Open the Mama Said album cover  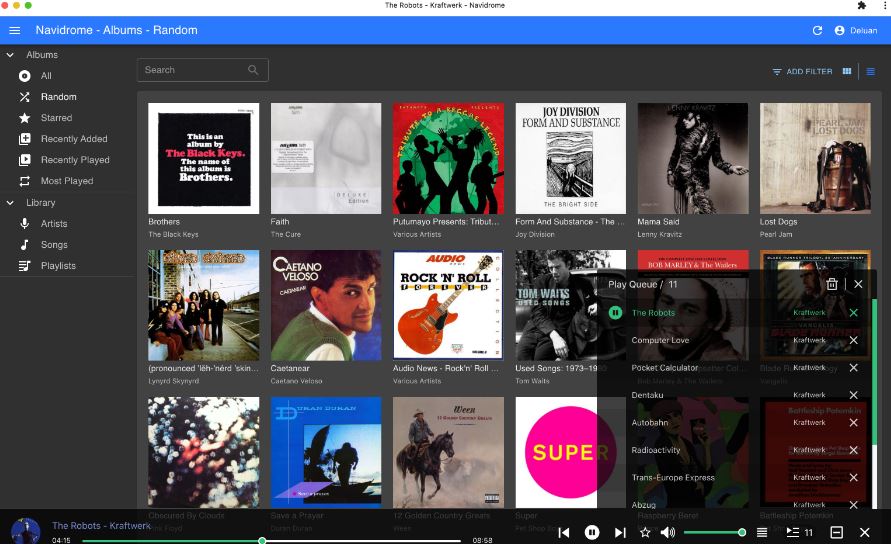coord(693,158)
